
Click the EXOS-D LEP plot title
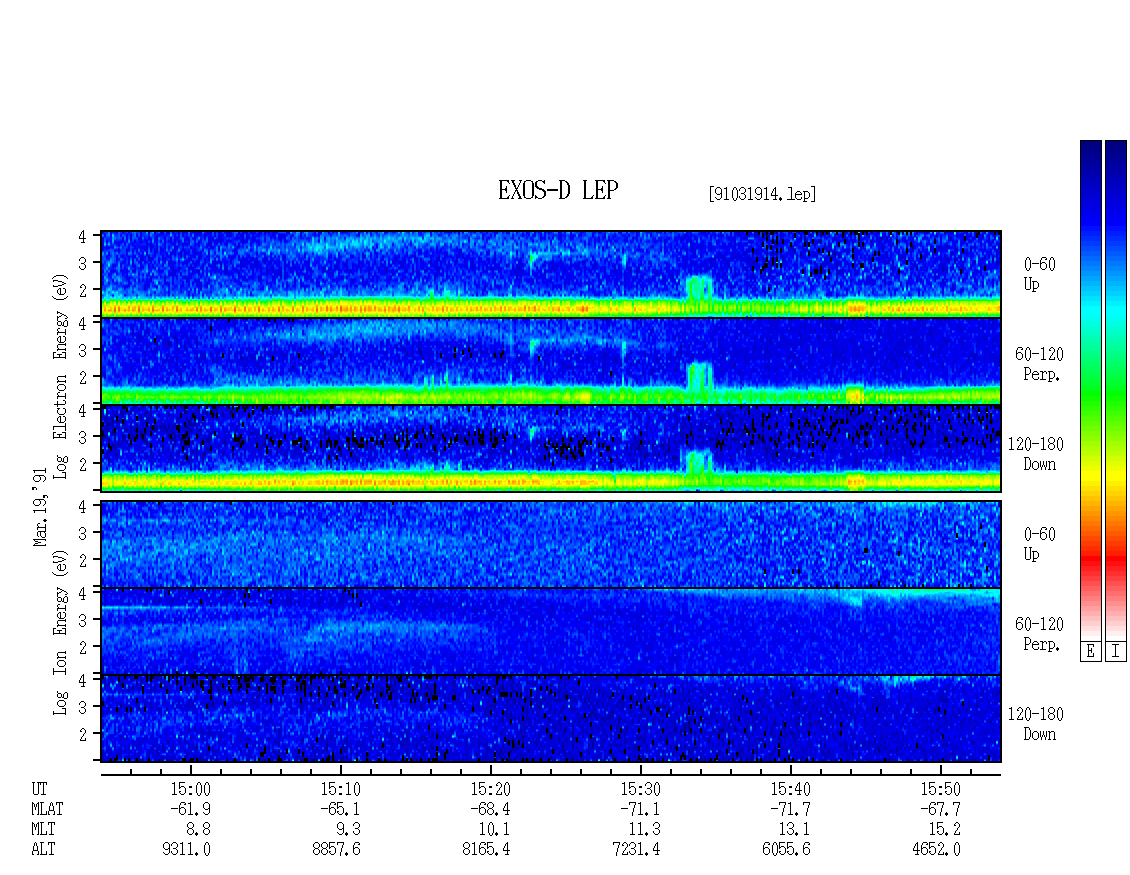click(x=558, y=190)
